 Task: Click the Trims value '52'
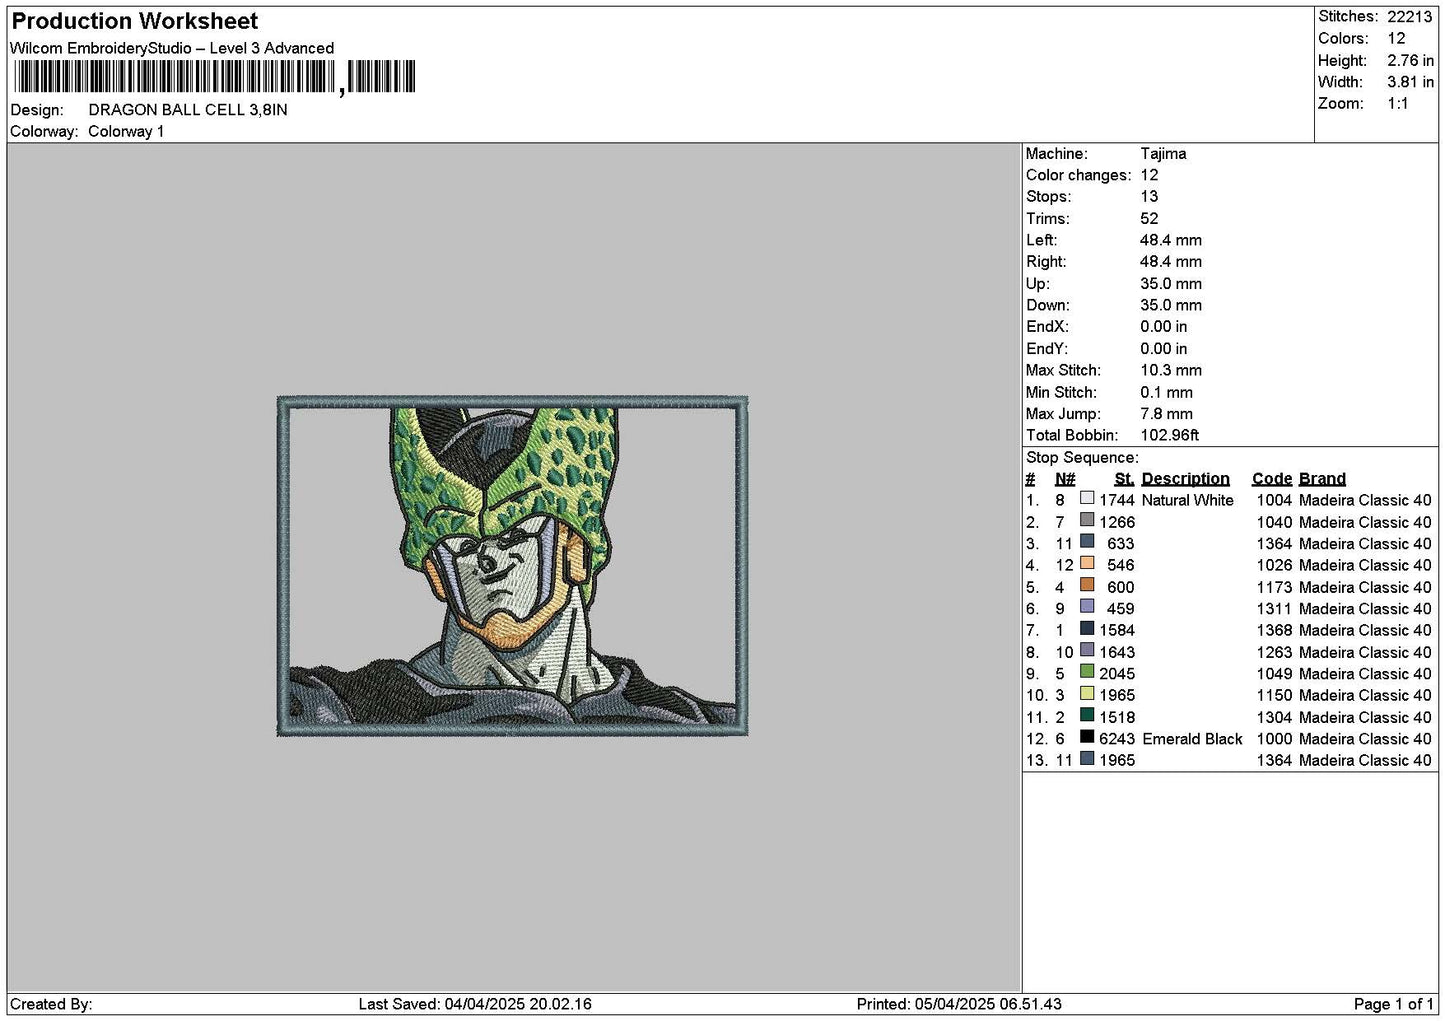coord(1149,219)
